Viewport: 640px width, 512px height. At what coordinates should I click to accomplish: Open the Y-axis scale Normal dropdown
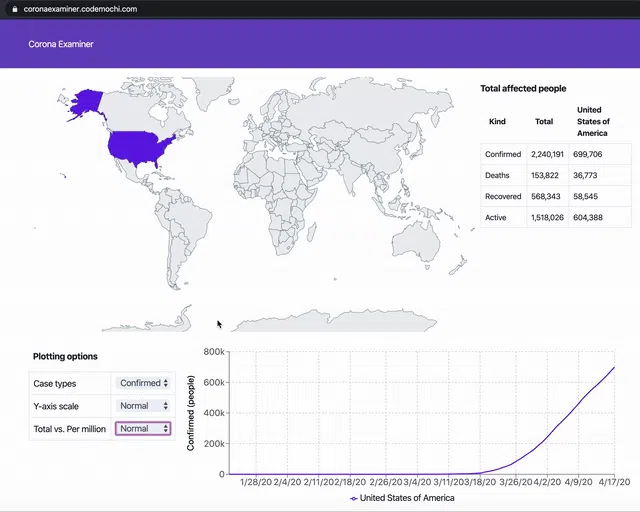[x=143, y=406]
